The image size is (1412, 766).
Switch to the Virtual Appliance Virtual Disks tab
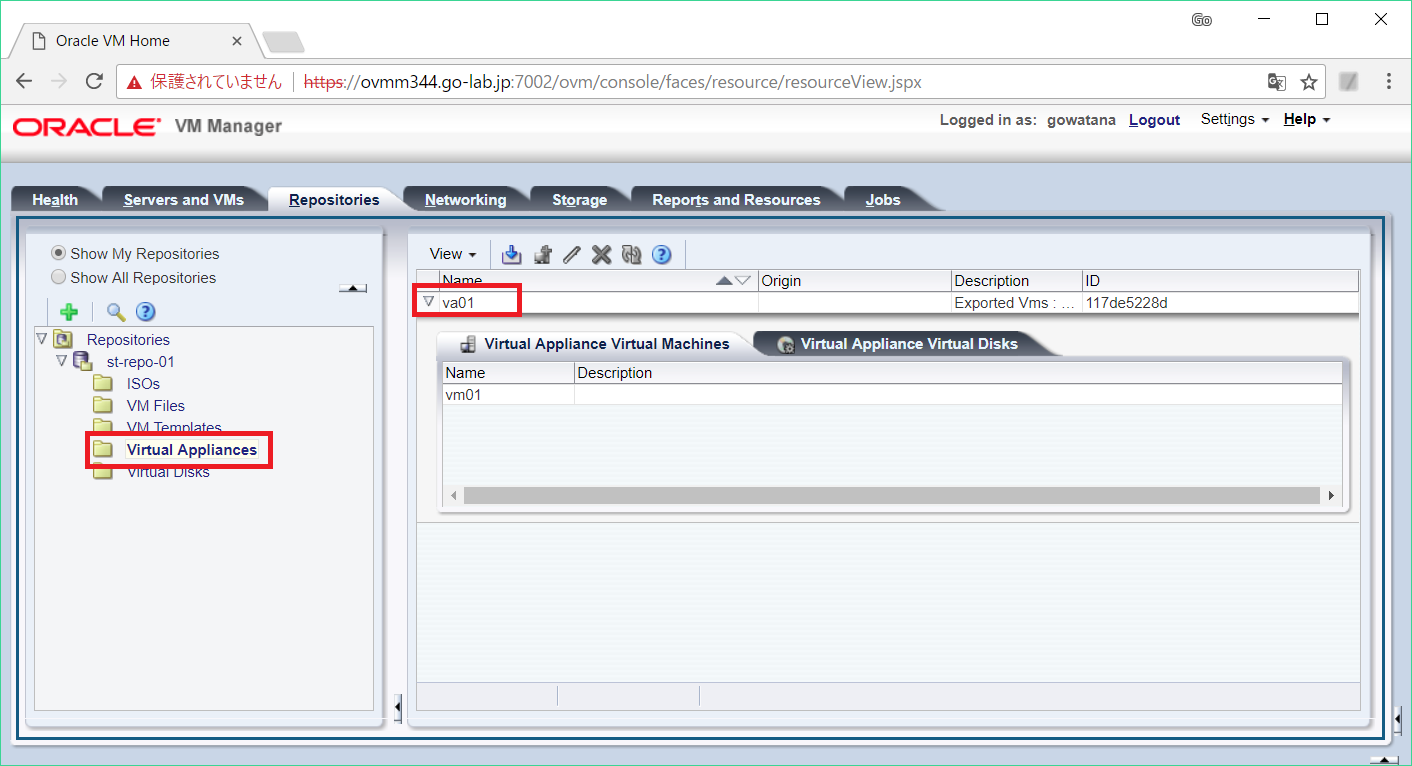click(x=906, y=343)
